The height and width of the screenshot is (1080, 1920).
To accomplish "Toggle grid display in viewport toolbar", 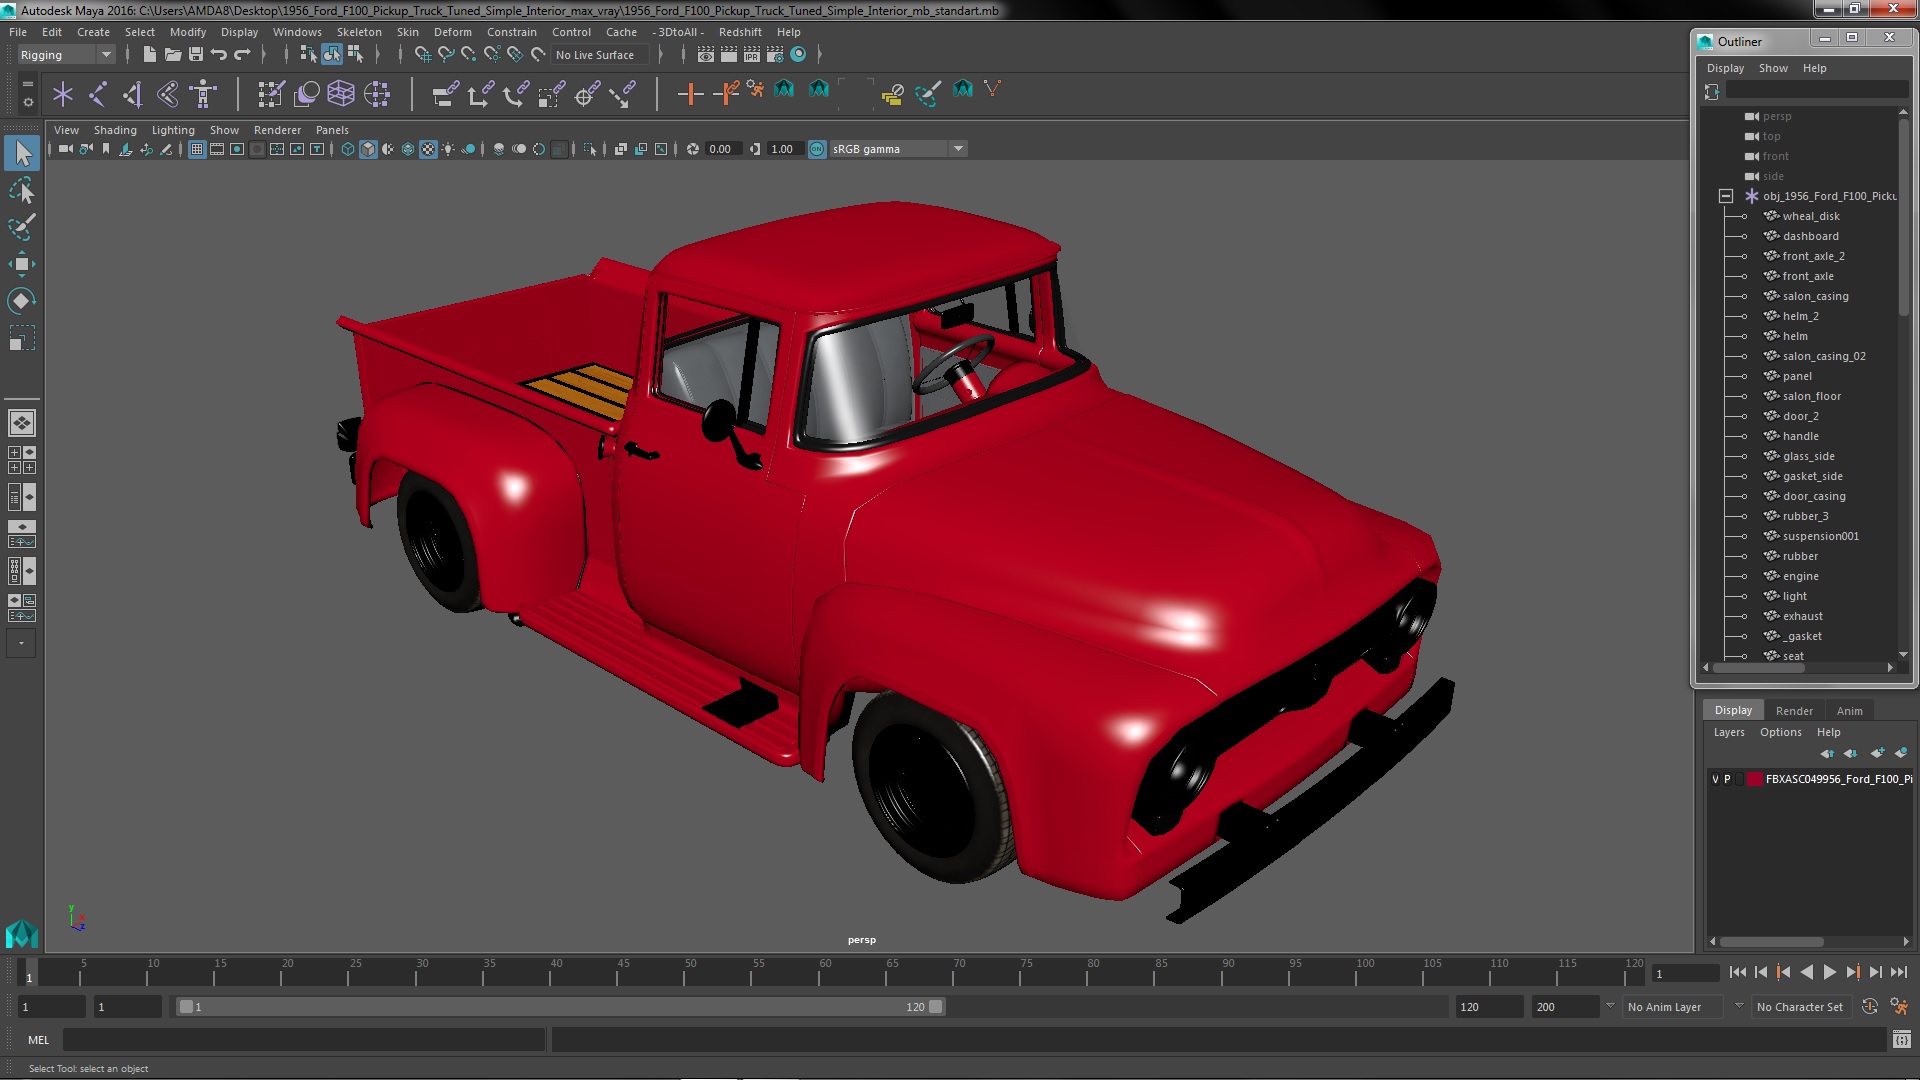I will coord(197,149).
